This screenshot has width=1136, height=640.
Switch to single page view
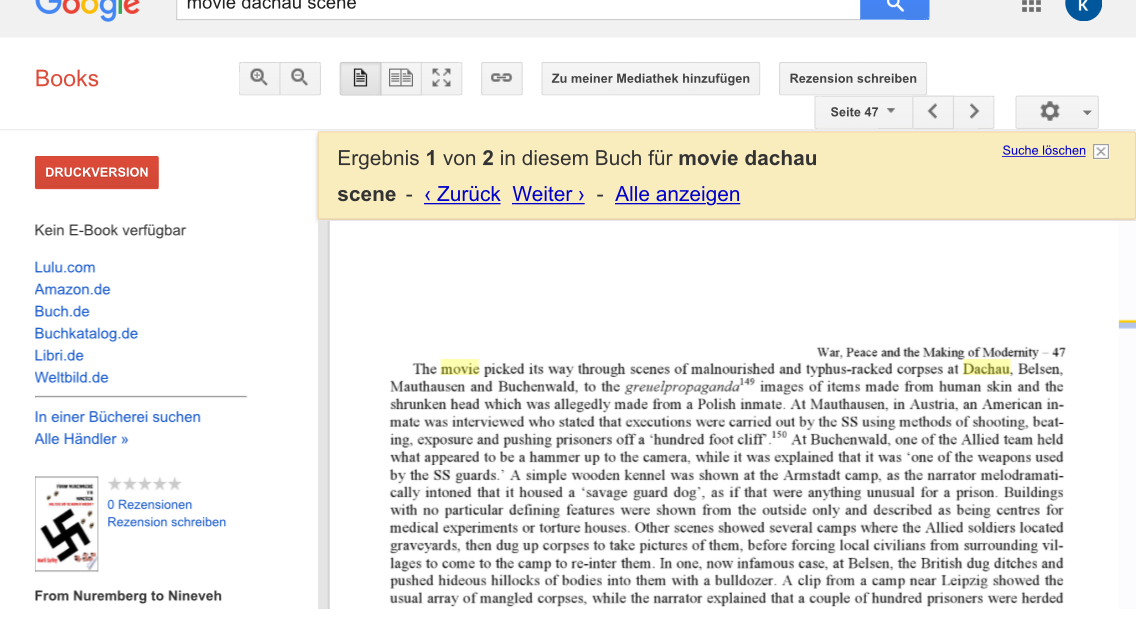coord(360,78)
